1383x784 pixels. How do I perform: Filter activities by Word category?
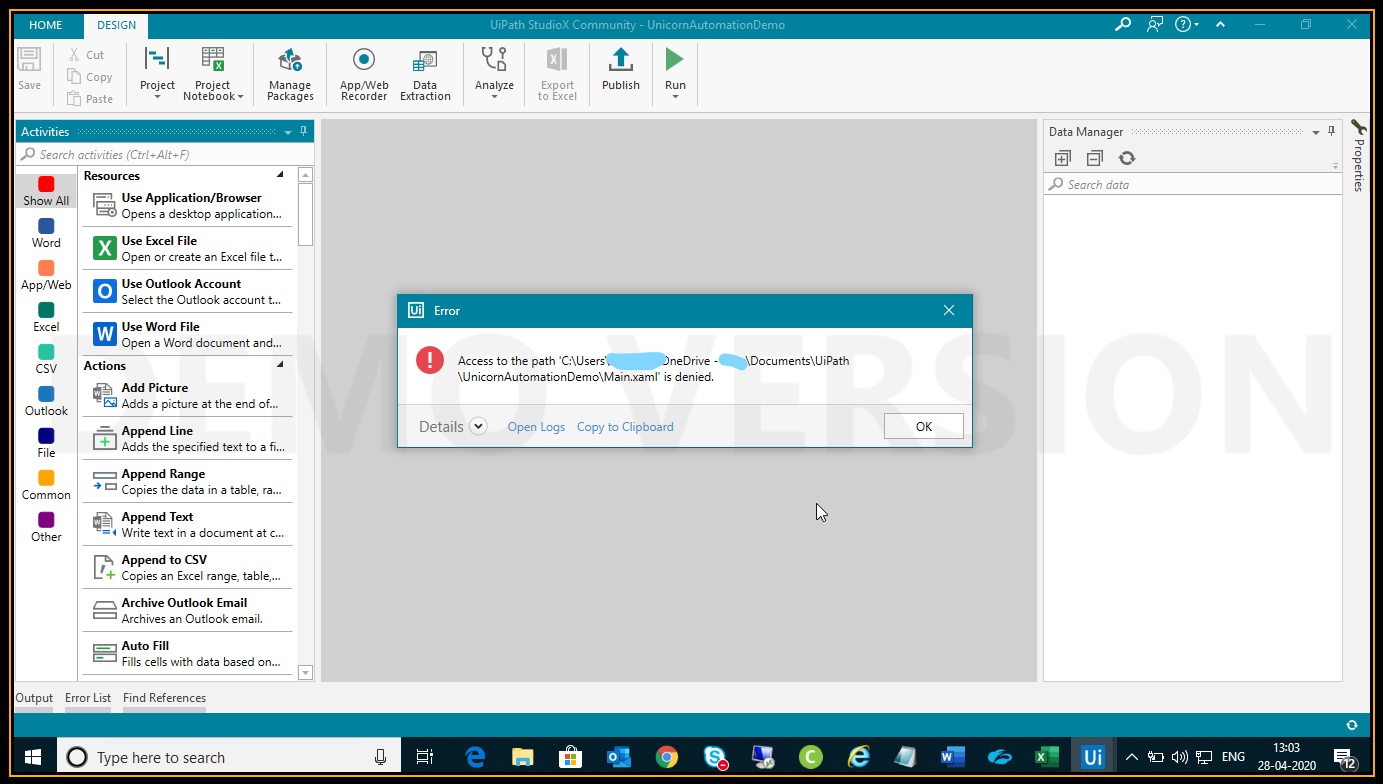tap(46, 233)
